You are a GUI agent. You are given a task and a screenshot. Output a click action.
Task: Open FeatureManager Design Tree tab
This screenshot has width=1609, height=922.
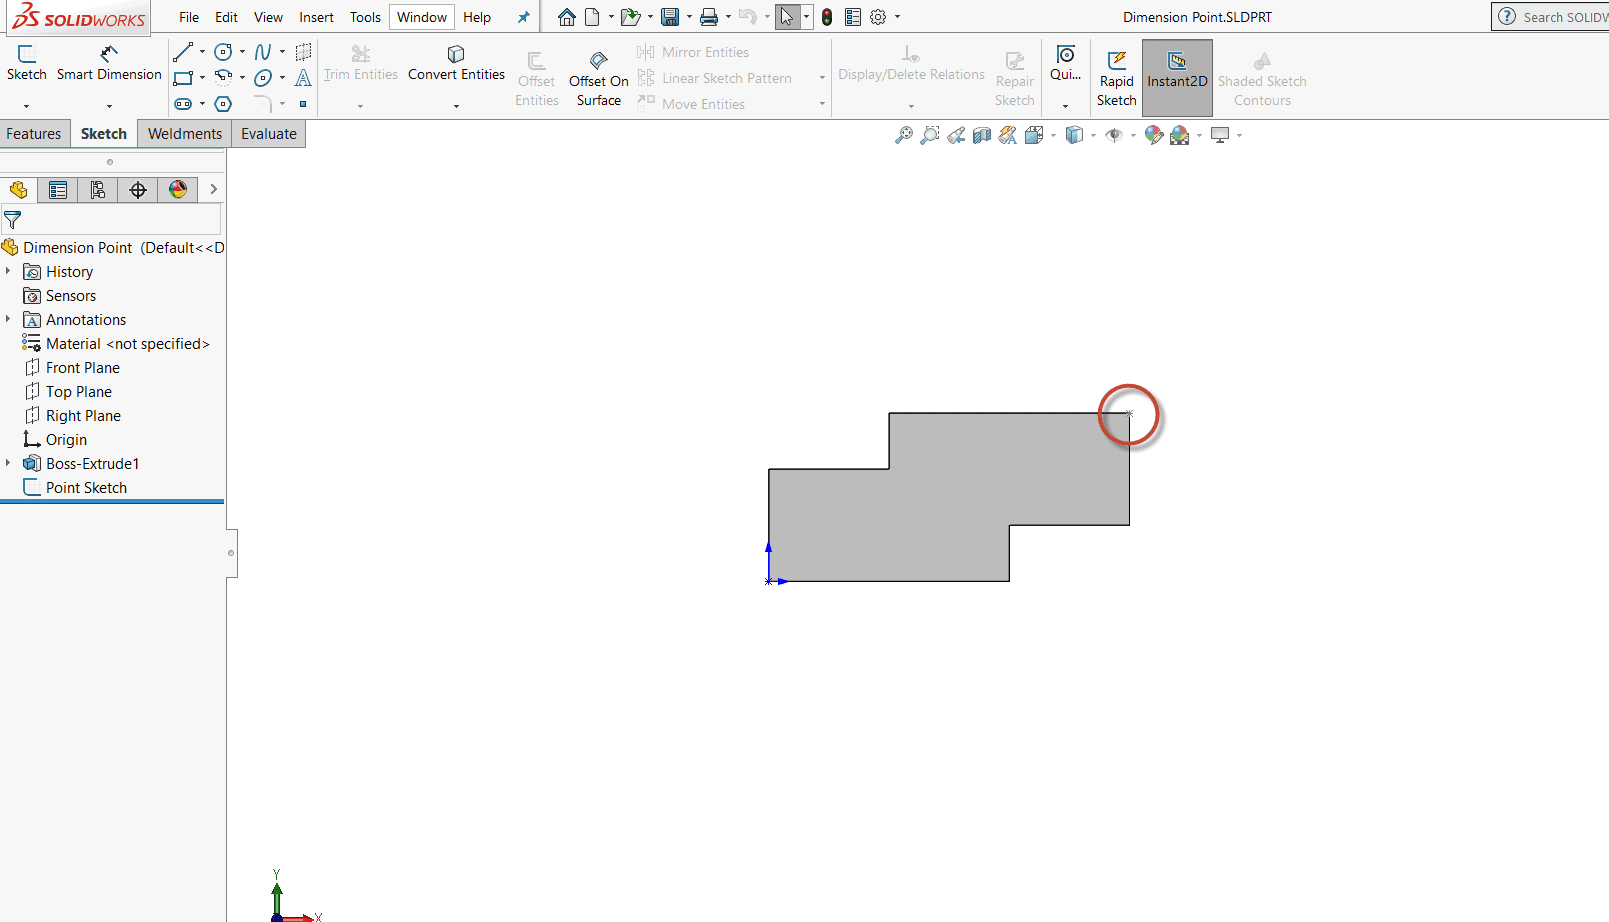18,190
